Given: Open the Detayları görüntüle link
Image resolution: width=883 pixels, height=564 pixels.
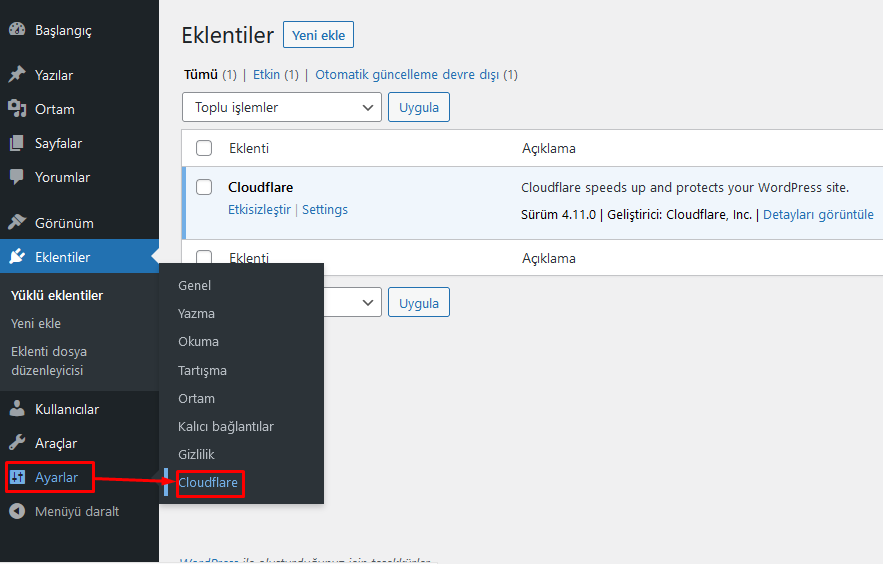Looking at the screenshot, I should [818, 214].
